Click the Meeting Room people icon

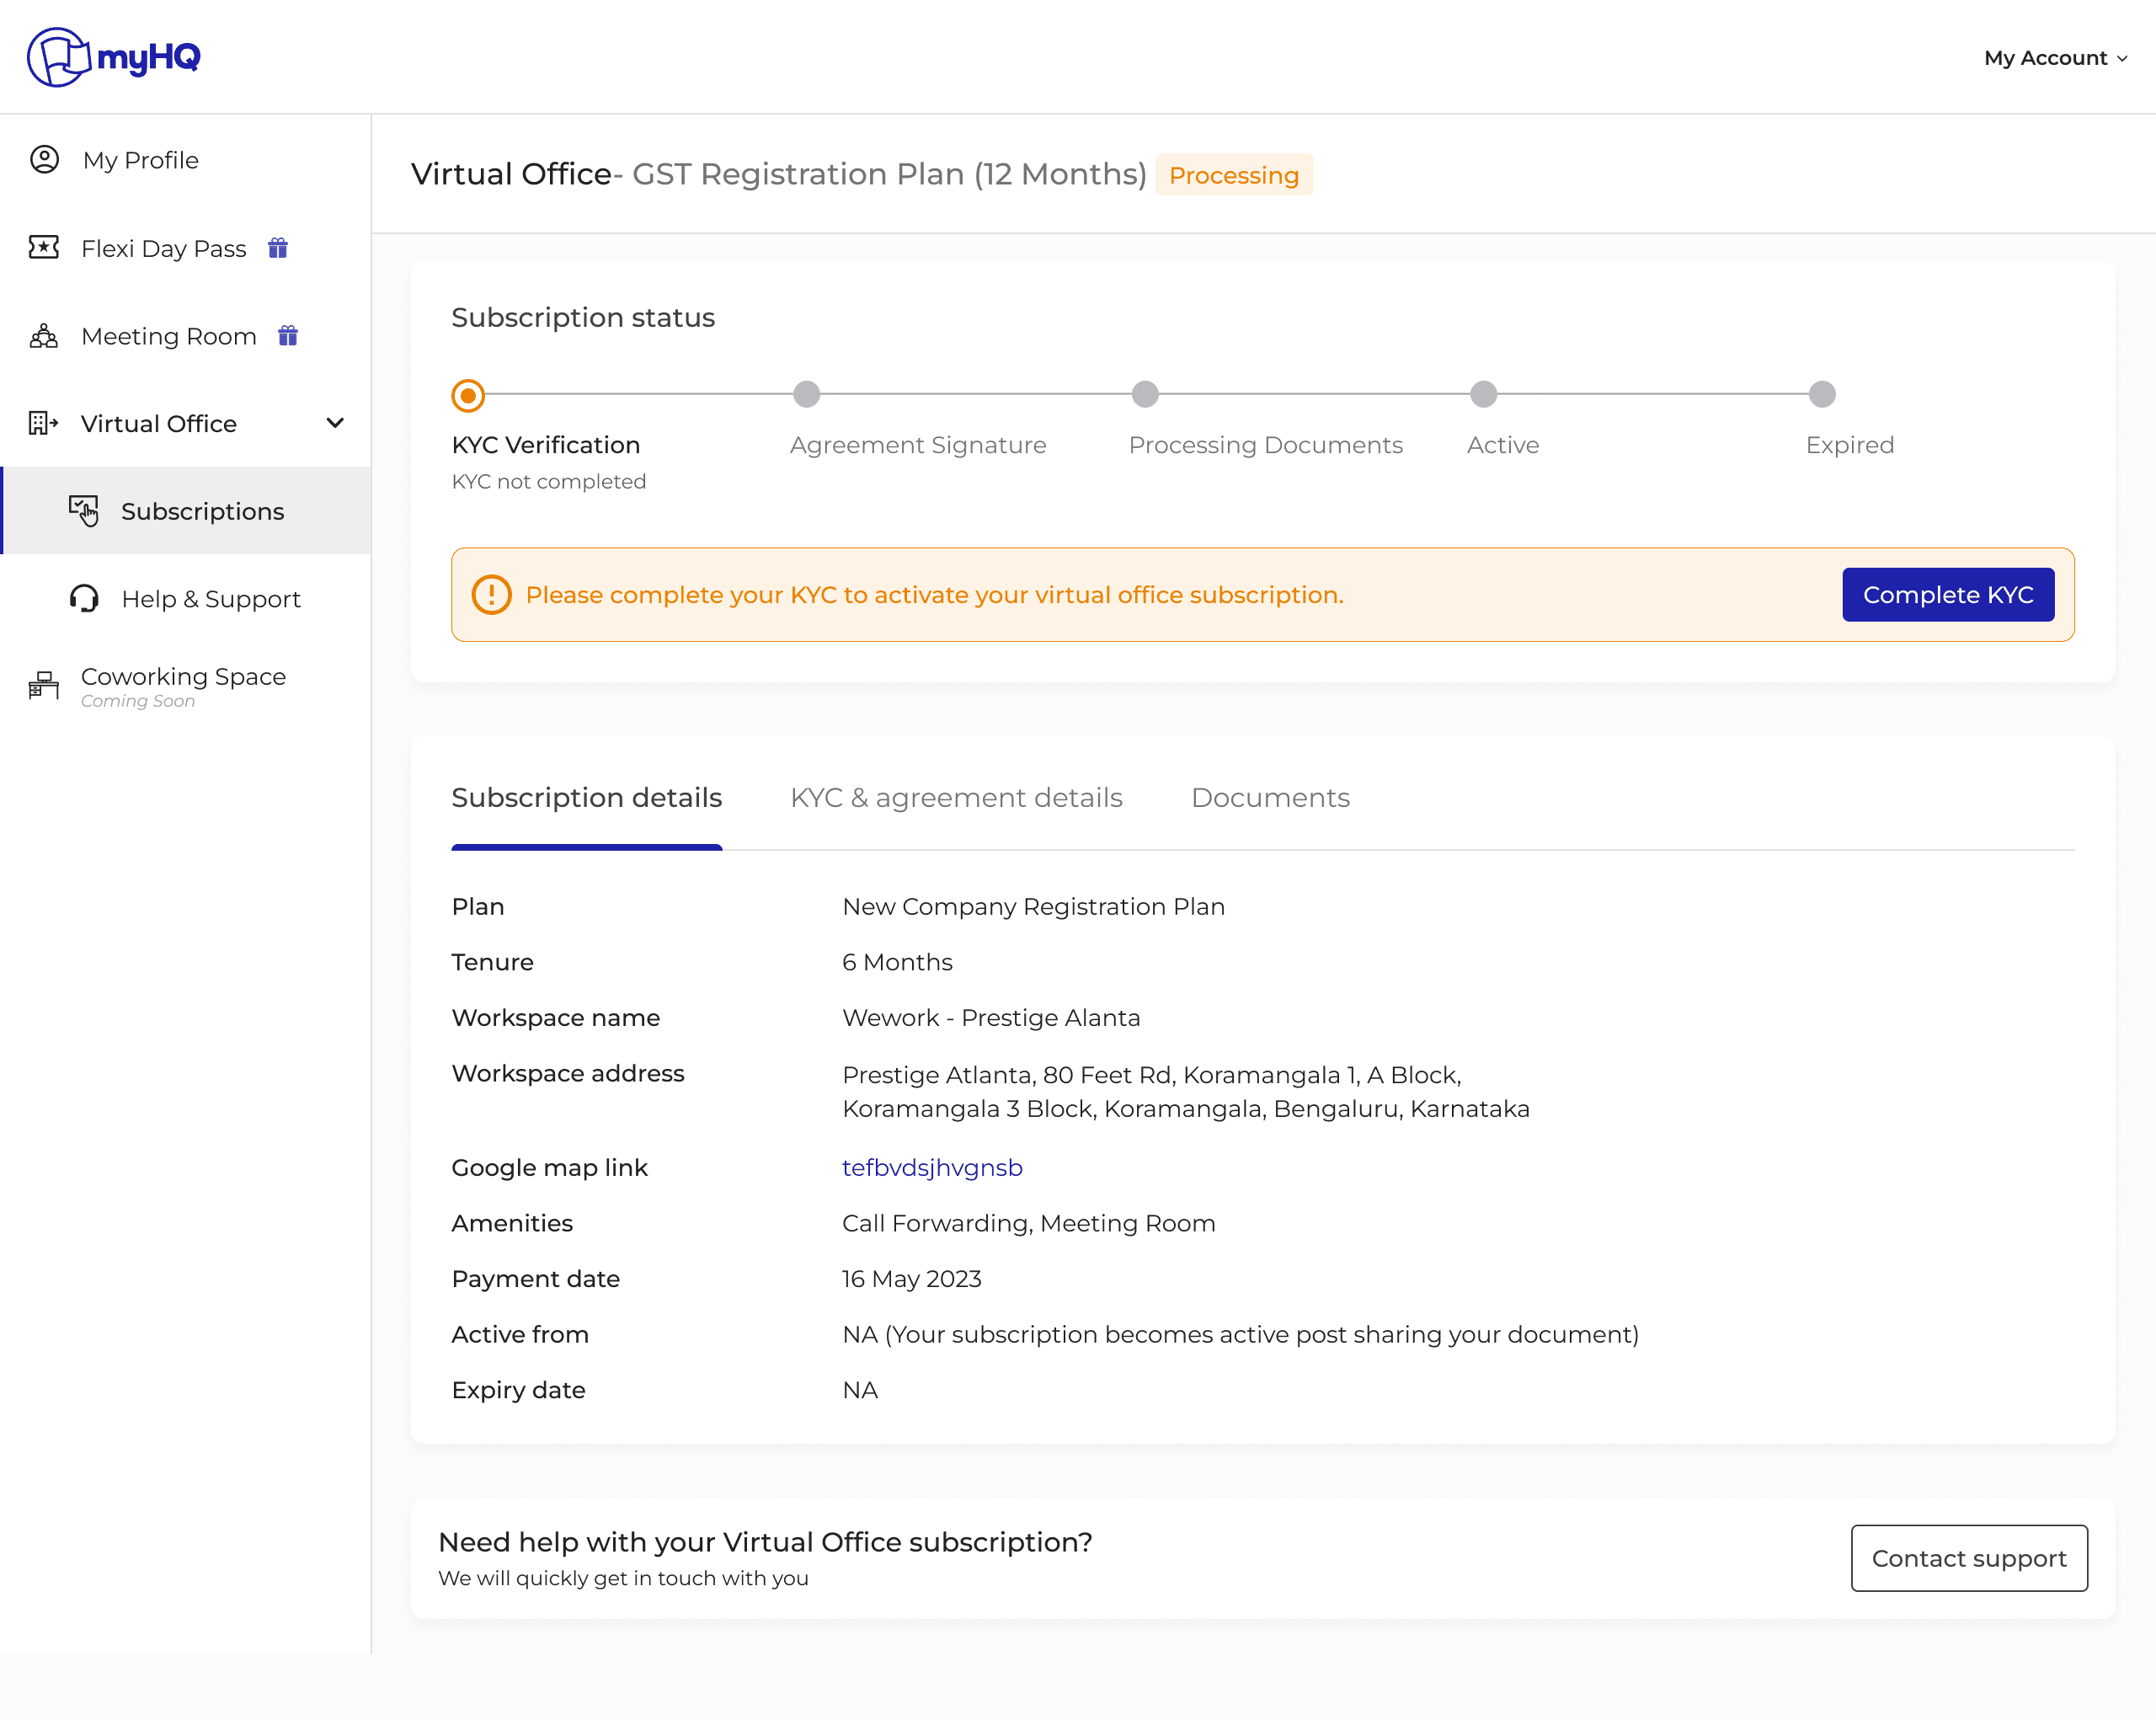coord(44,336)
